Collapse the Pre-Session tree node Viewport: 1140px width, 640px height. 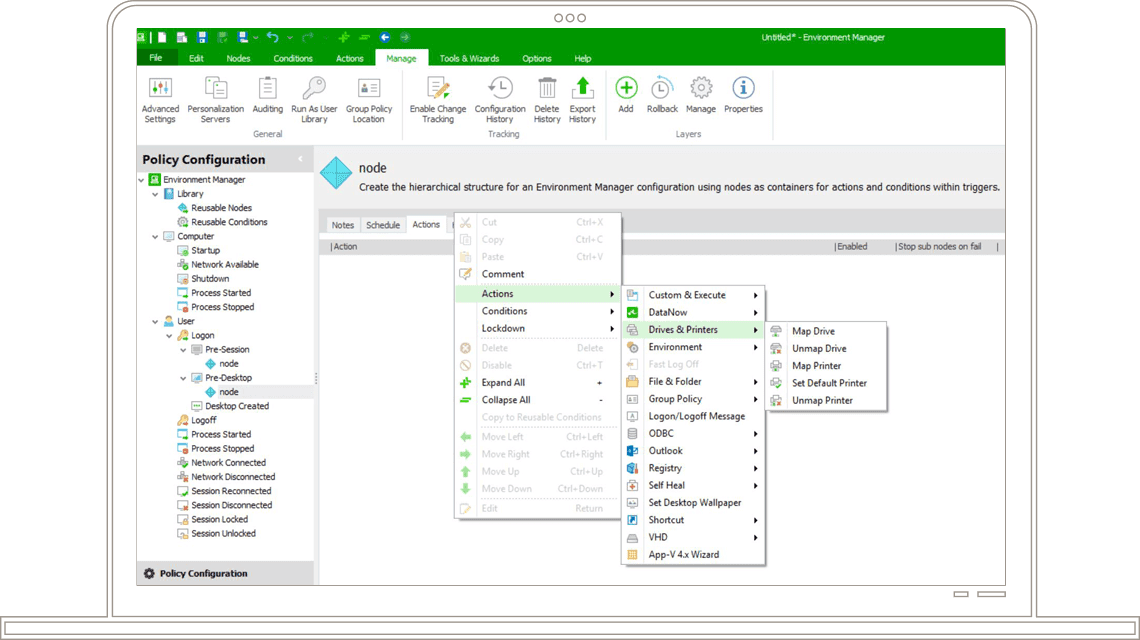183,350
